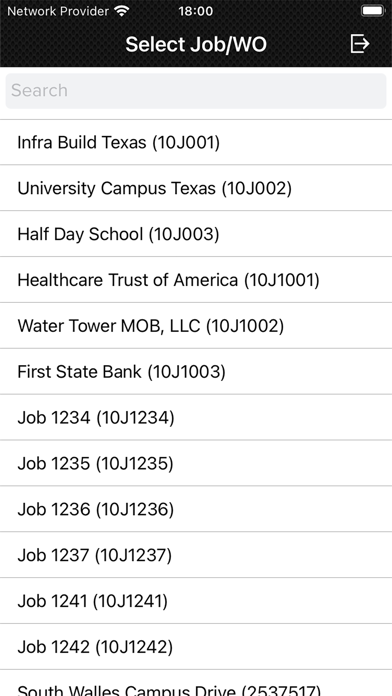
Task: Open Job 1235 entry
Action: click(196, 463)
